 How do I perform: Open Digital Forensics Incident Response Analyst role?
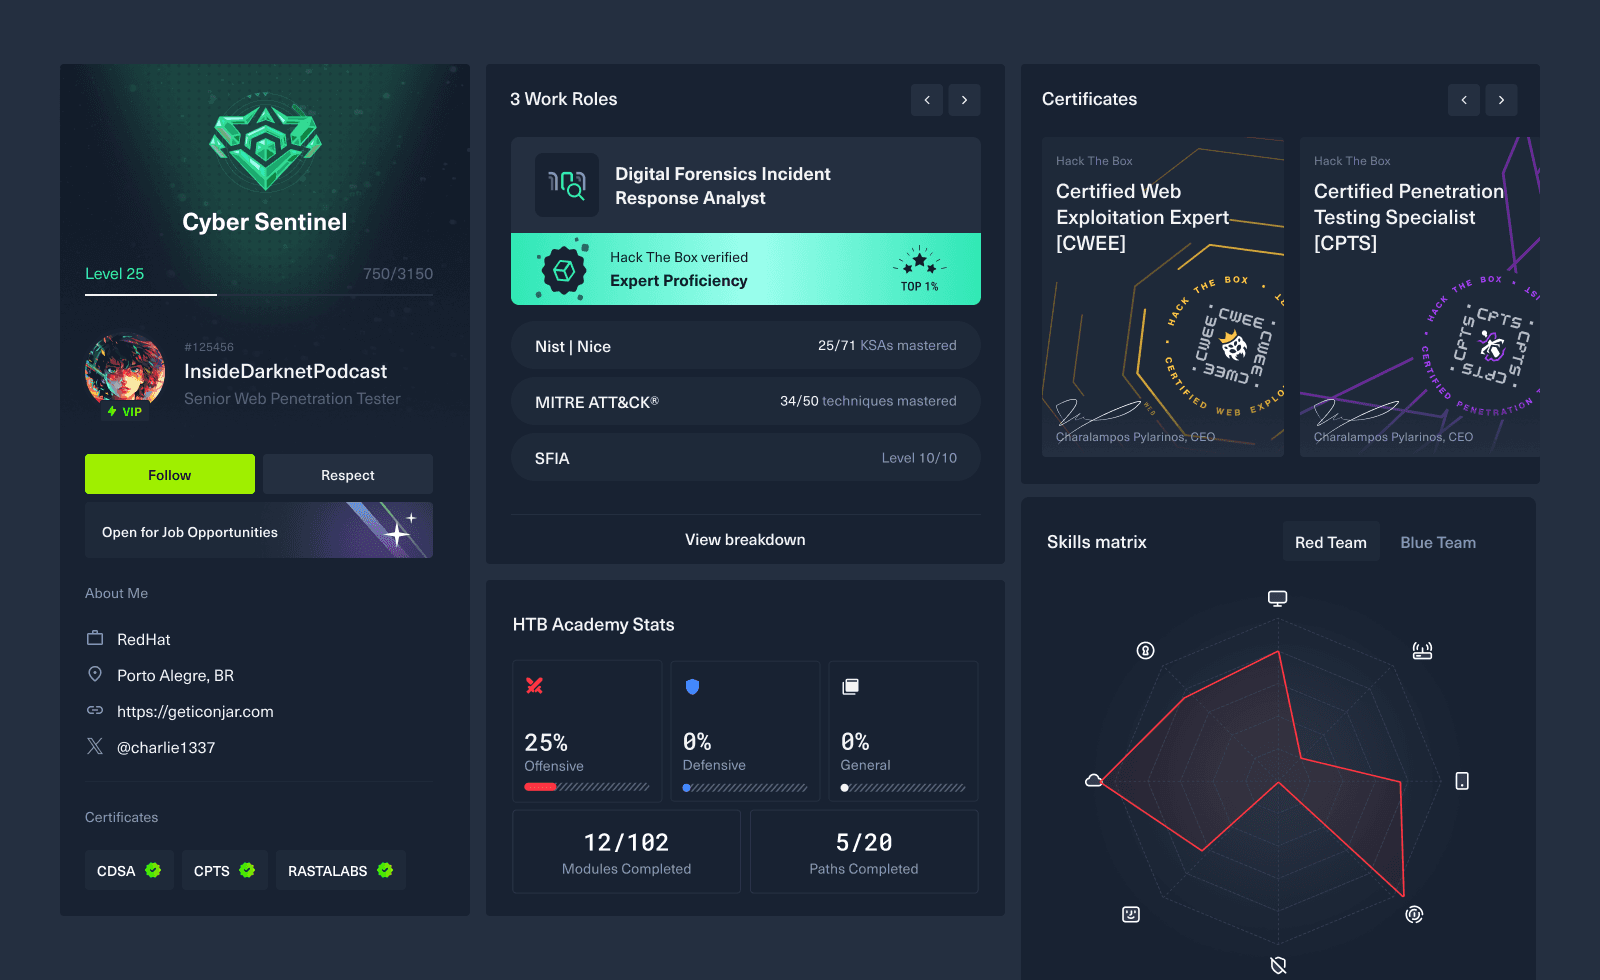(746, 185)
